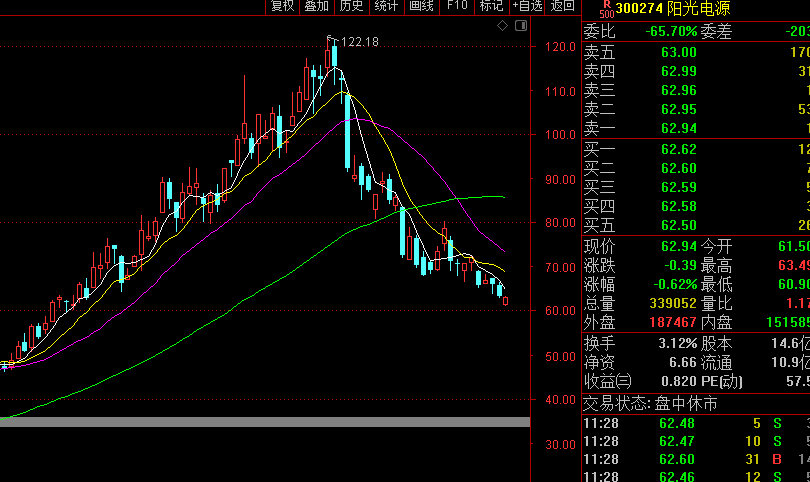Click stock title 300274 阳光电源

coord(673,9)
